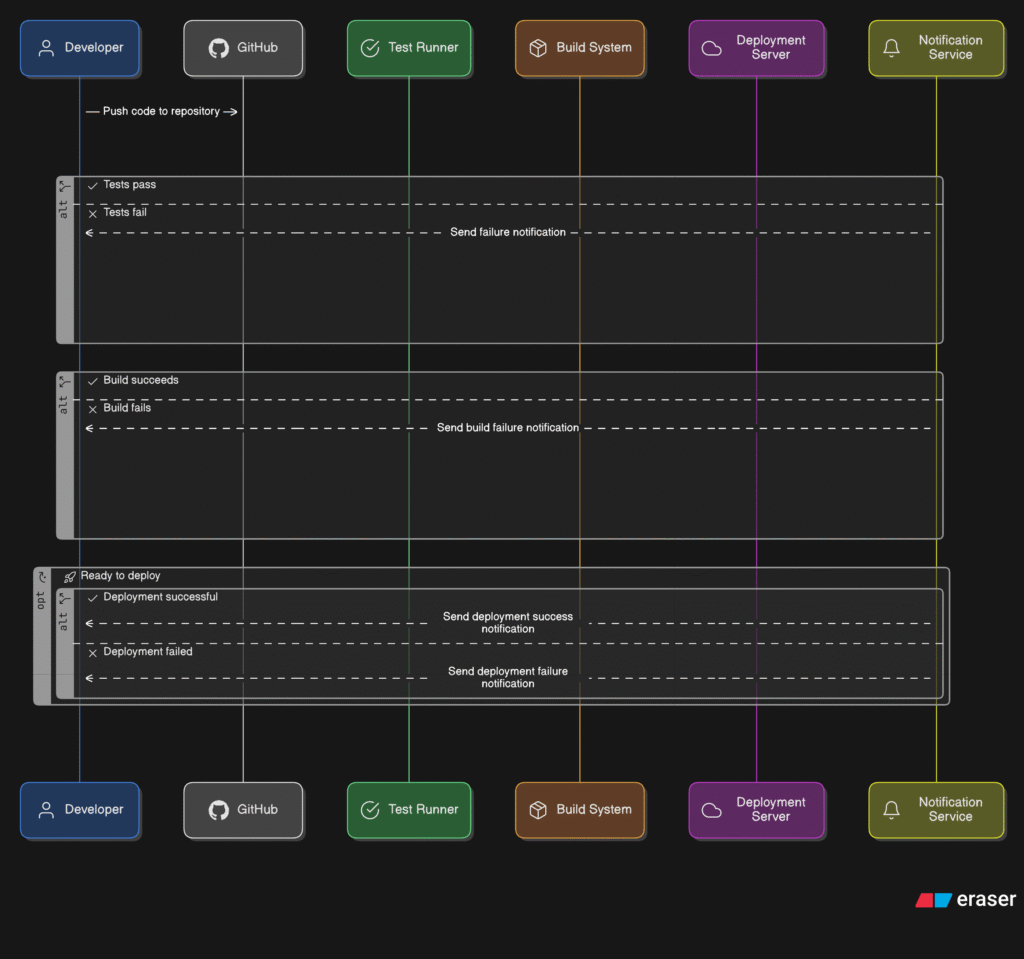This screenshot has width=1024, height=959.
Task: Click the bell icon in the bottom Notification Service box
Action: (891, 810)
